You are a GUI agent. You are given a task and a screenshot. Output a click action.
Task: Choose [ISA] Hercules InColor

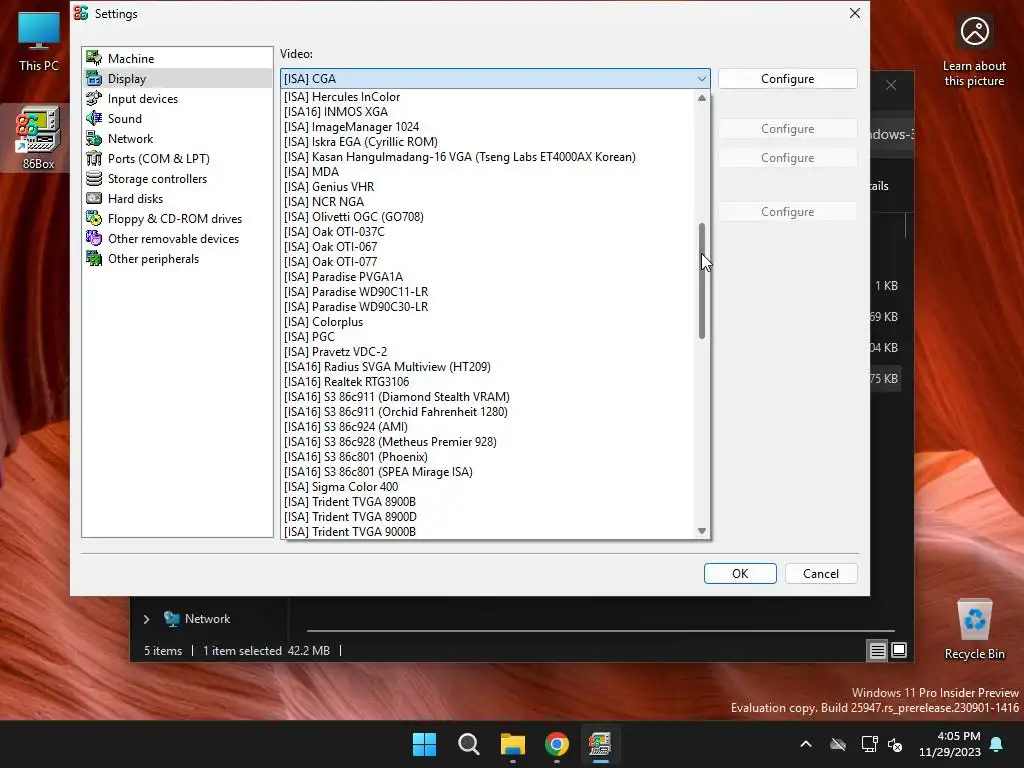tap(488, 97)
